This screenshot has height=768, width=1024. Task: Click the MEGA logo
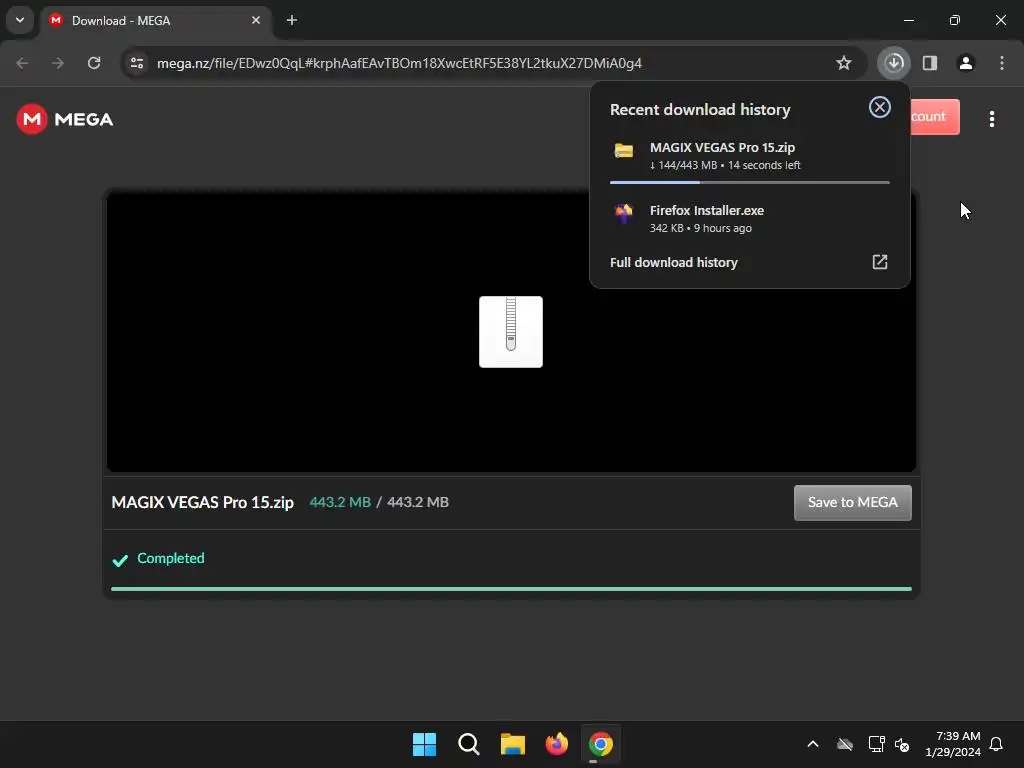(65, 119)
